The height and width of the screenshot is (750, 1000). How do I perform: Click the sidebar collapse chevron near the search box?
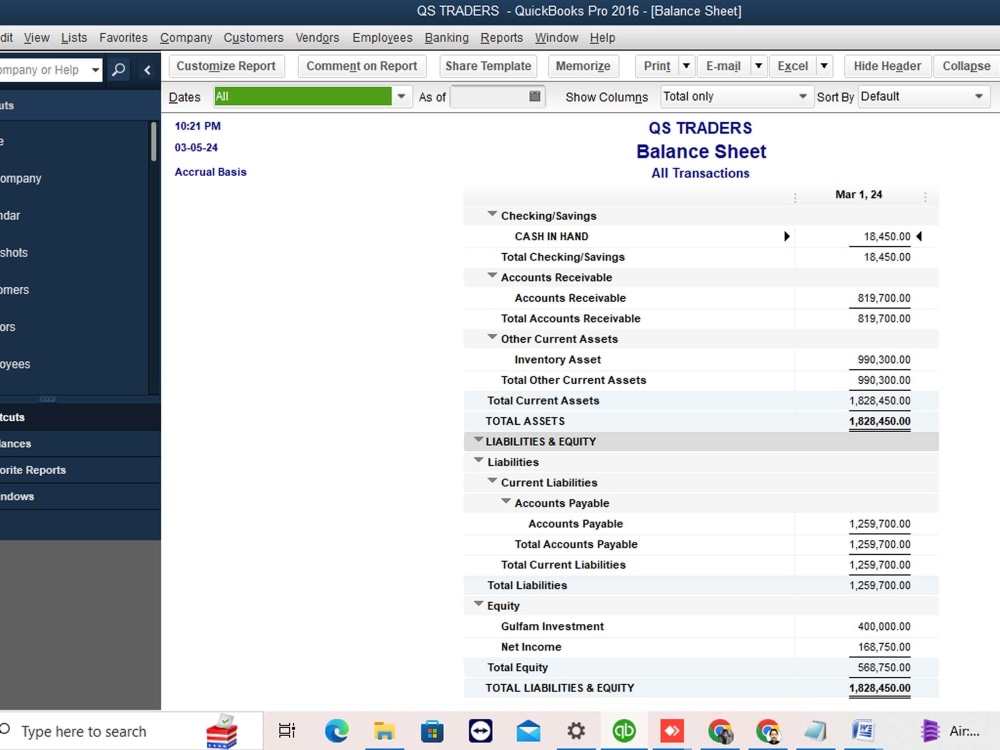(x=146, y=71)
